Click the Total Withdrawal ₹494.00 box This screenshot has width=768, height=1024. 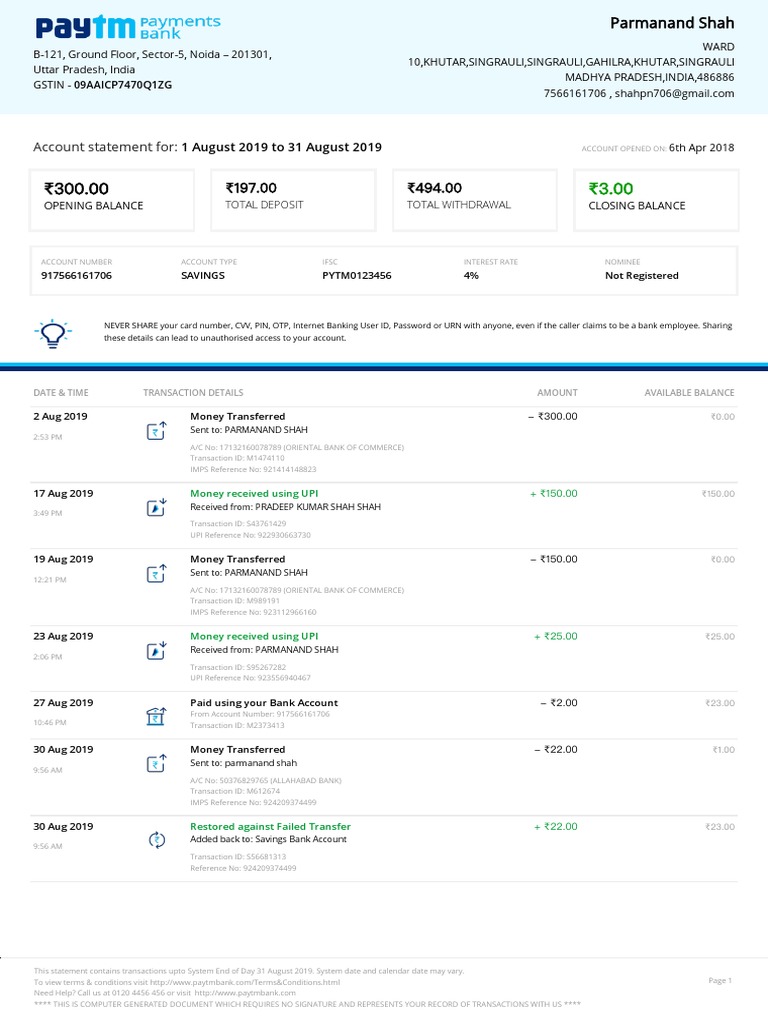pyautogui.click(x=475, y=200)
